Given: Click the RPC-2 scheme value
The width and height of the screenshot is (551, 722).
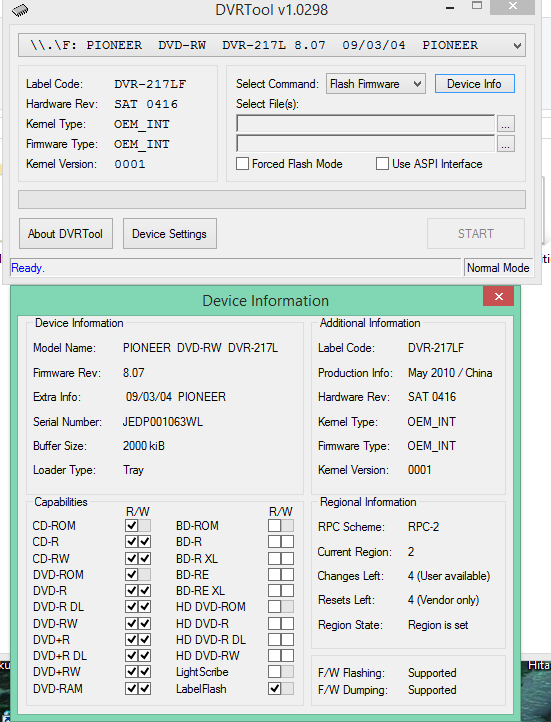Looking at the screenshot, I should coord(423,526).
